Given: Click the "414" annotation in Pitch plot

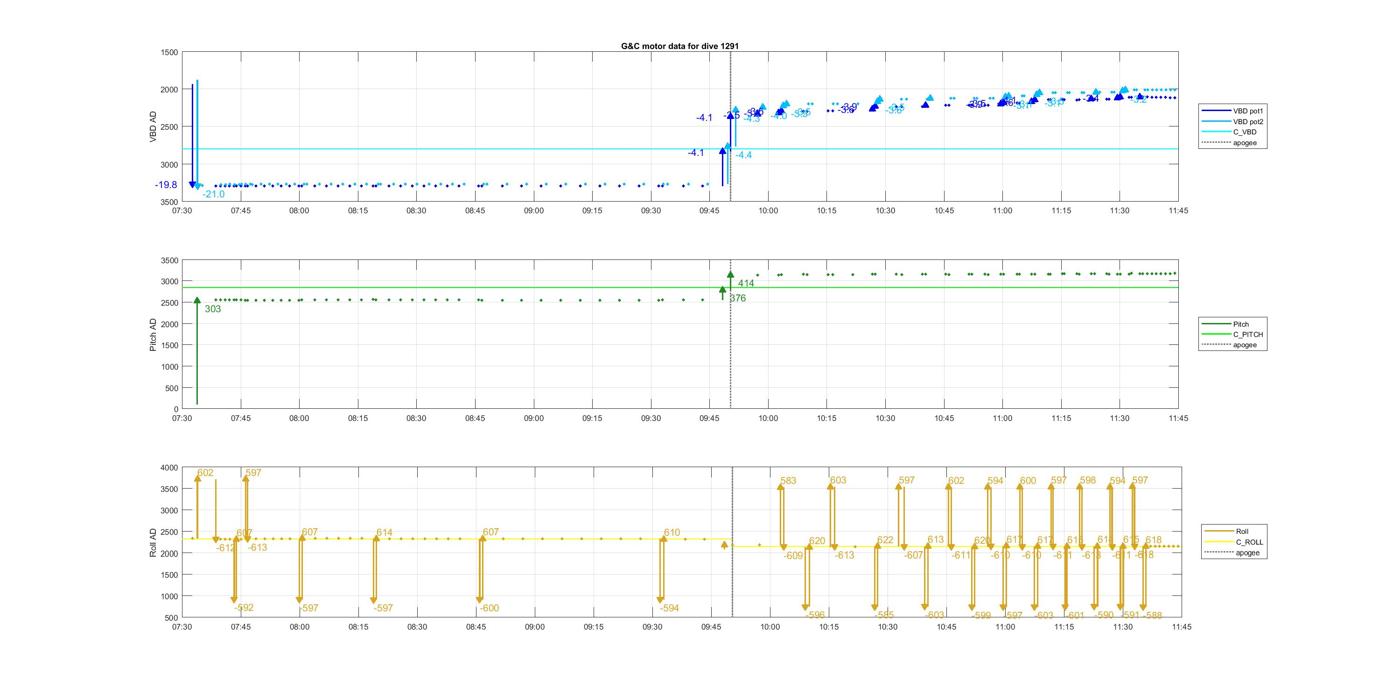Looking at the screenshot, I should [x=746, y=284].
